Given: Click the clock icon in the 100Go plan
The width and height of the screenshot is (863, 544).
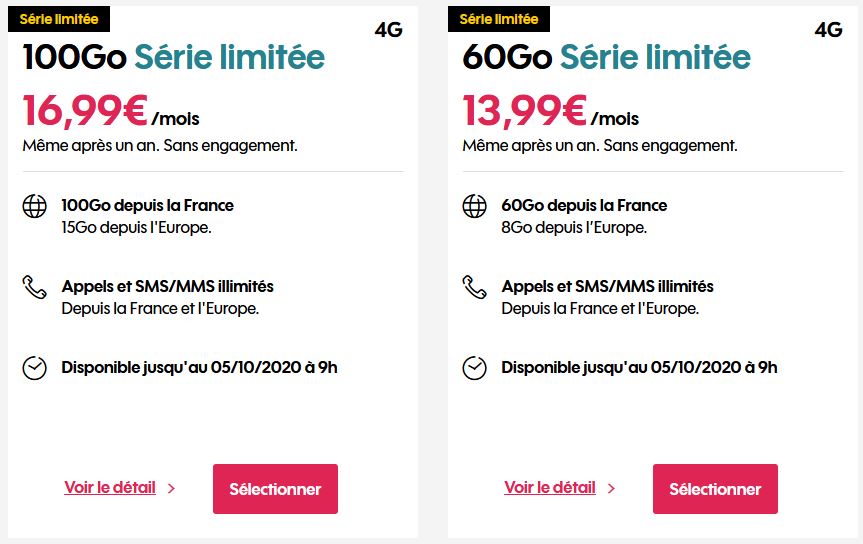Looking at the screenshot, I should 34,368.
